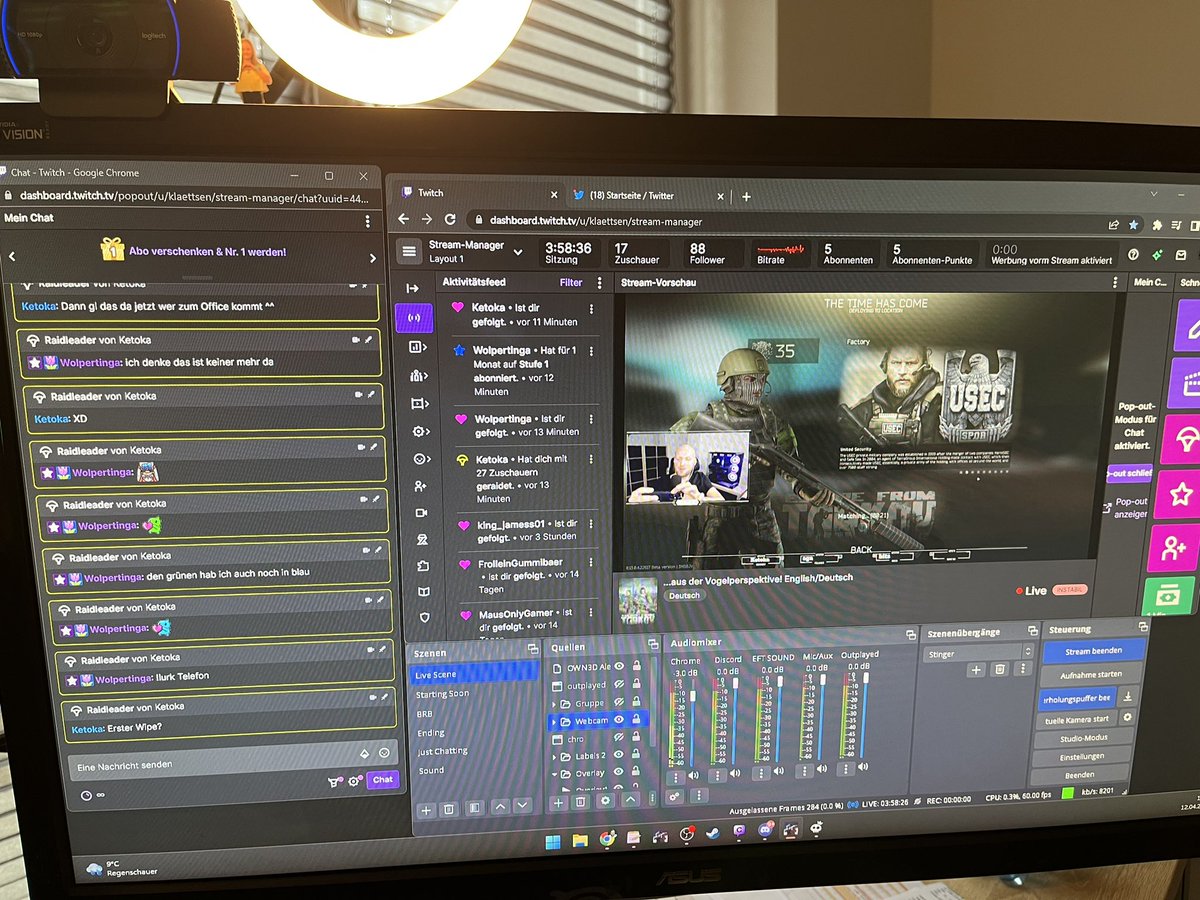
Task: Toggle visibility of the Webcam source
Action: tap(620, 719)
